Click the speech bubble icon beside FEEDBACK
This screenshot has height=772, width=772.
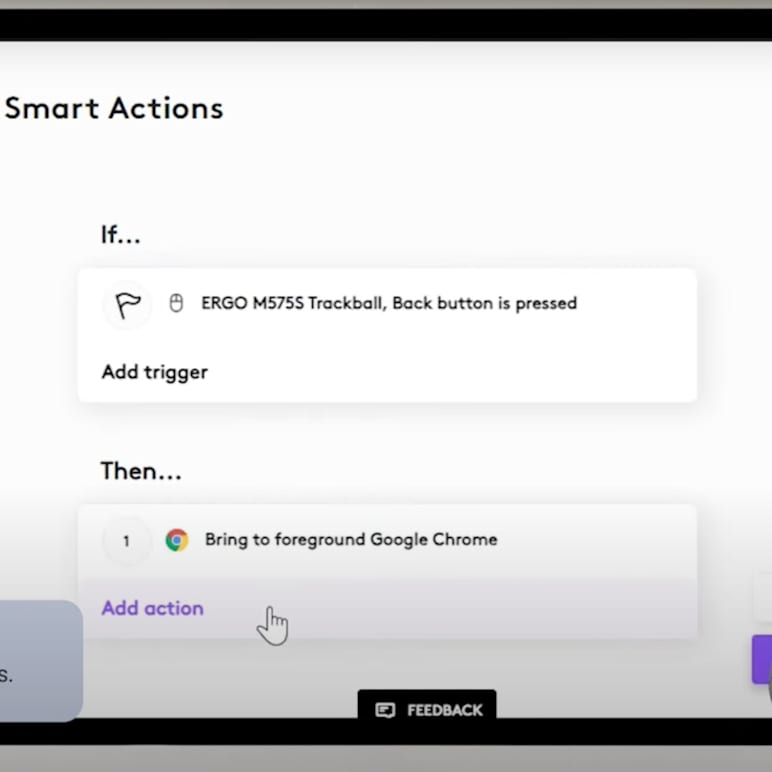[385, 710]
